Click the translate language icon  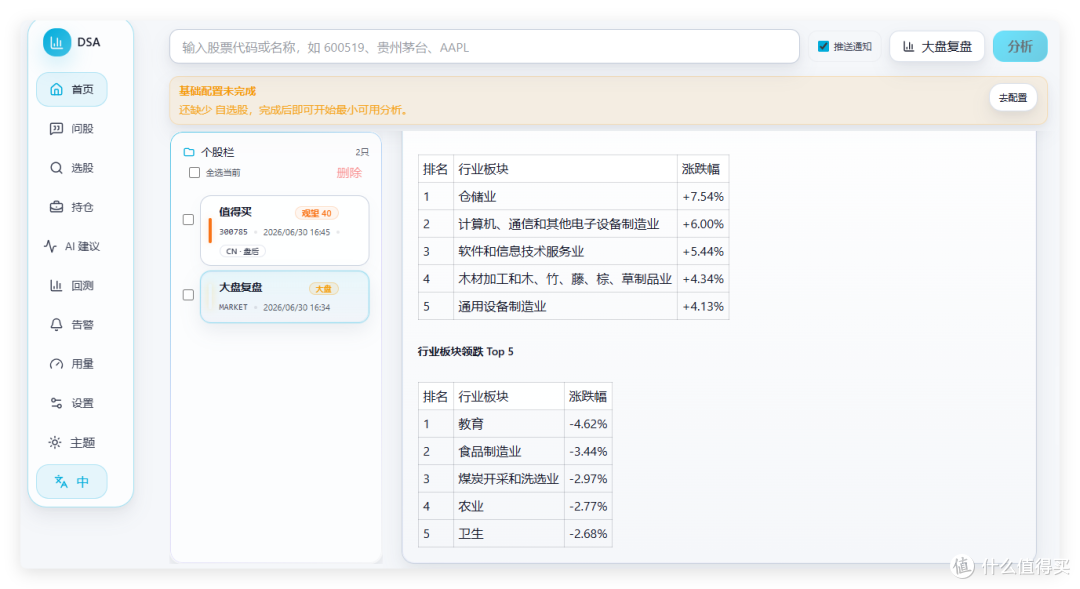coord(61,482)
